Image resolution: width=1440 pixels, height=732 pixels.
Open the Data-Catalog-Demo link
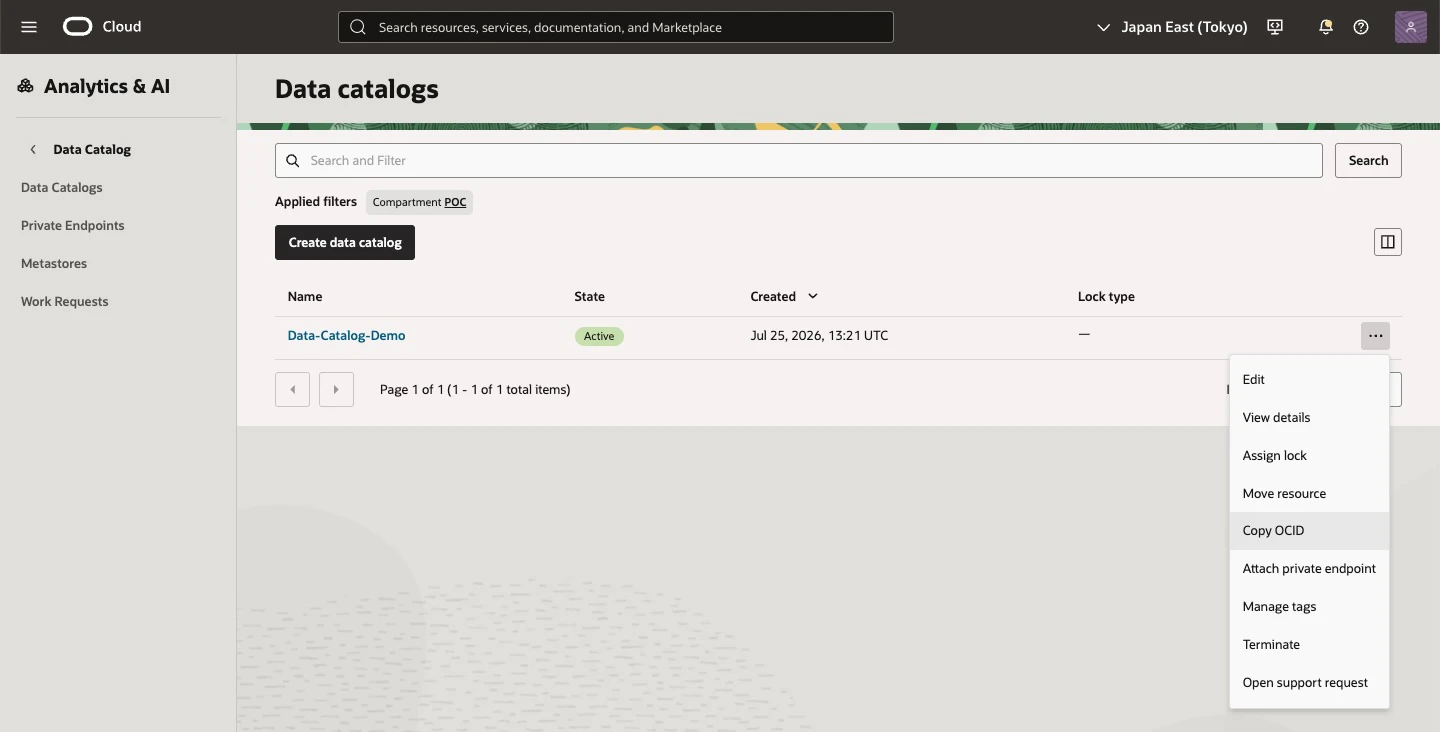coord(346,336)
